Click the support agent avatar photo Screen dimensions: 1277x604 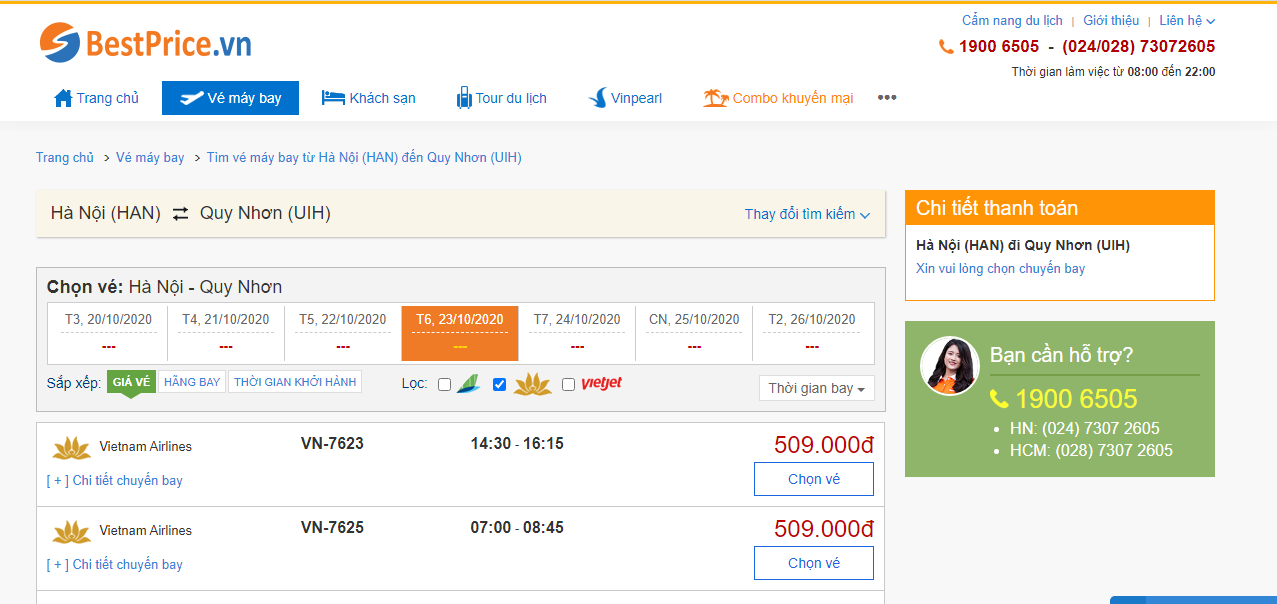950,365
